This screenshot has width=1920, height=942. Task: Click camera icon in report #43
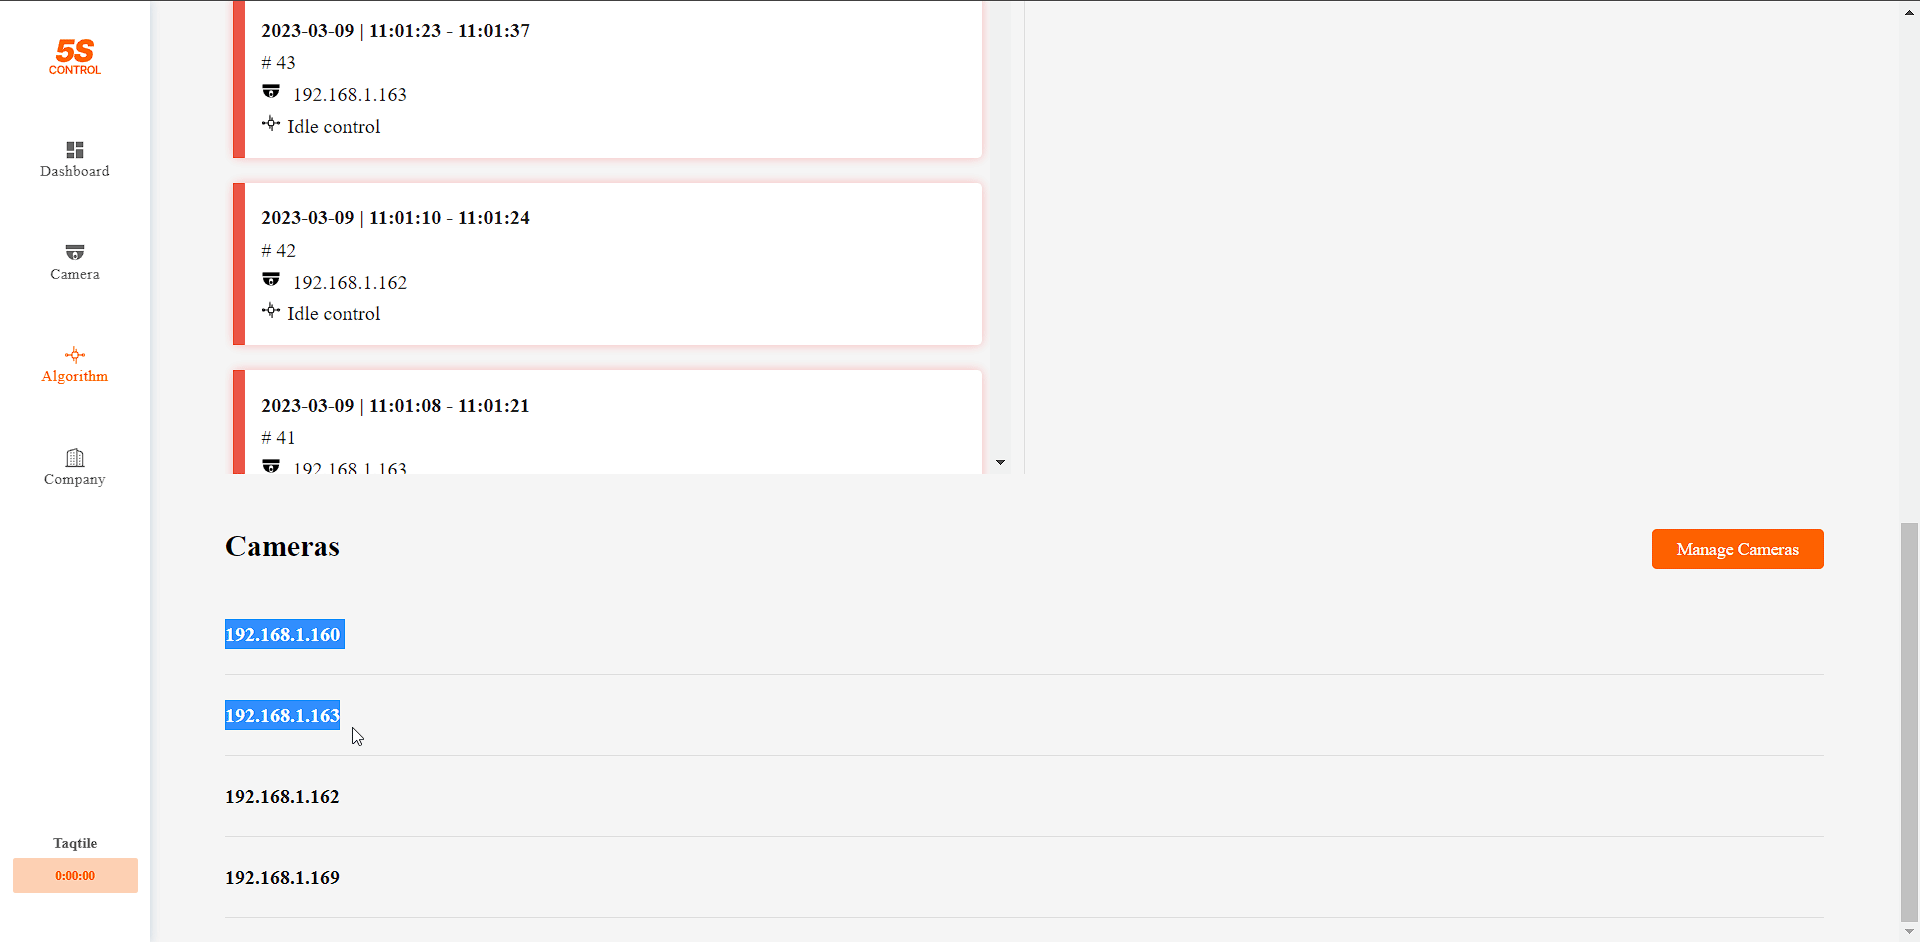point(271,92)
